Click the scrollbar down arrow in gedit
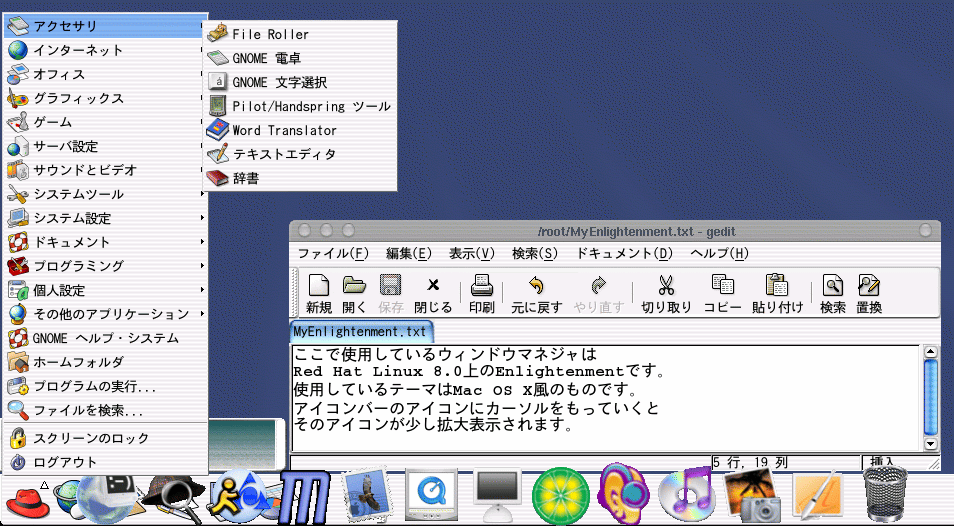 pos(930,444)
